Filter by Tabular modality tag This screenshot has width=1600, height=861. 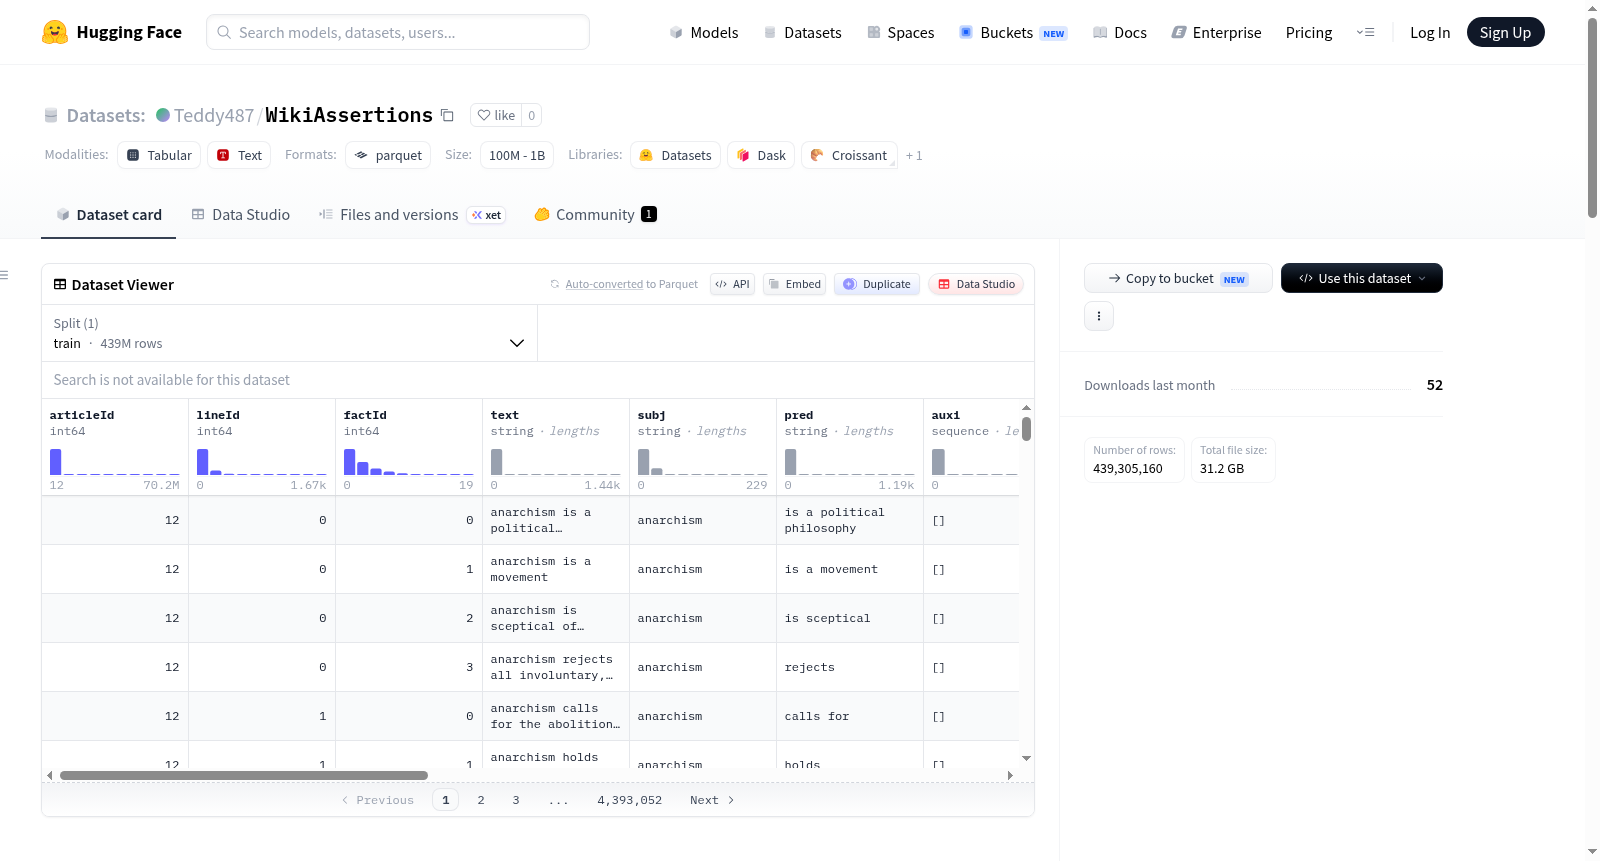[159, 155]
